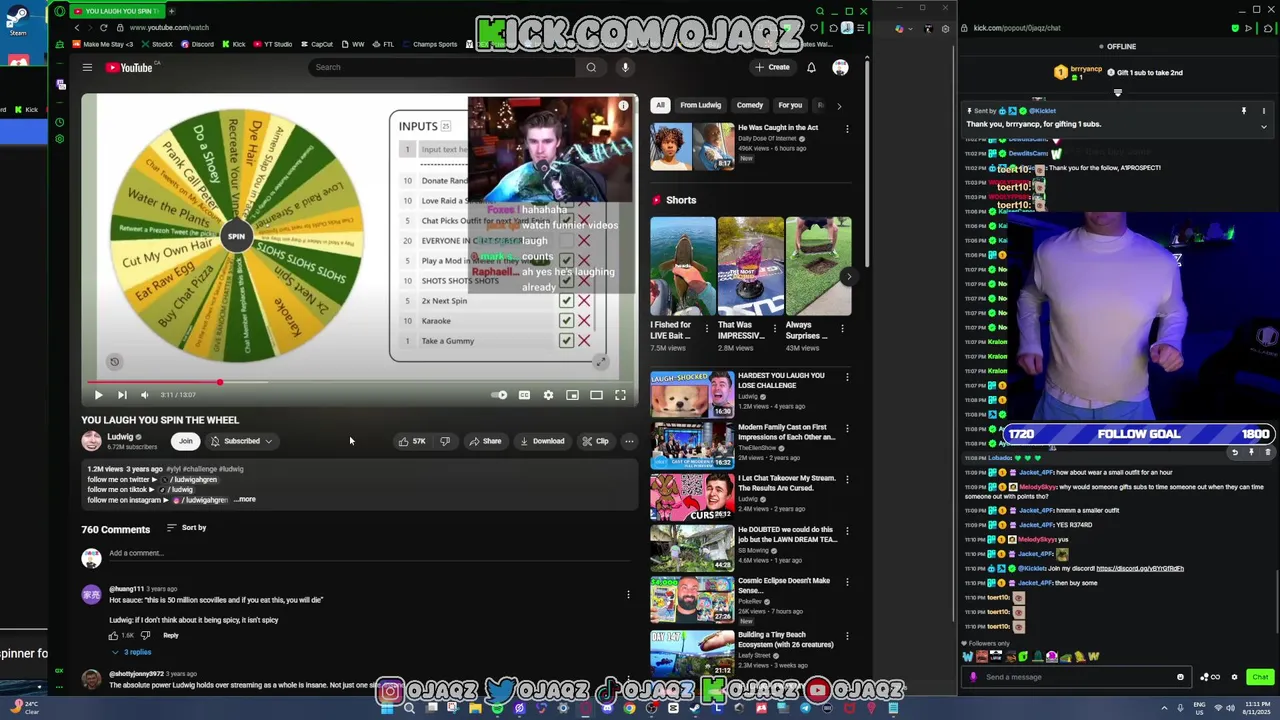Open the Subscribed notification dropdown

click(242, 441)
